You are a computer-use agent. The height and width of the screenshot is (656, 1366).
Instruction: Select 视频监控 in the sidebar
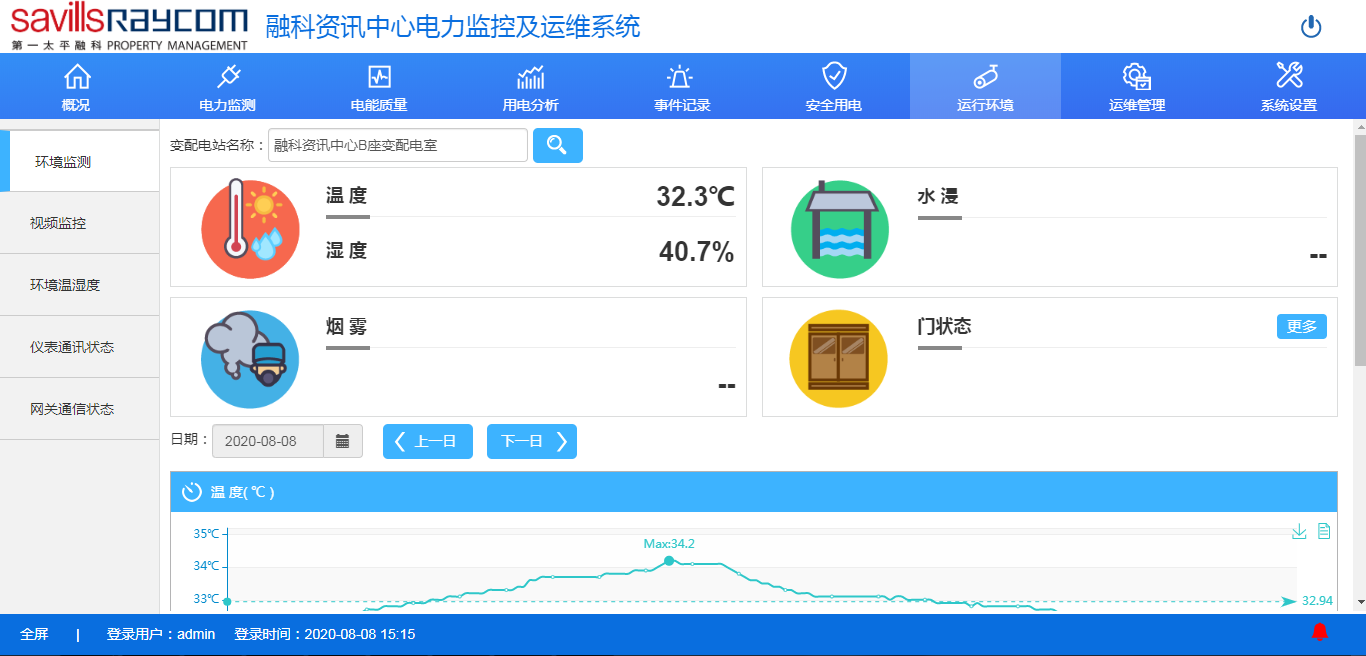pyautogui.click(x=80, y=223)
